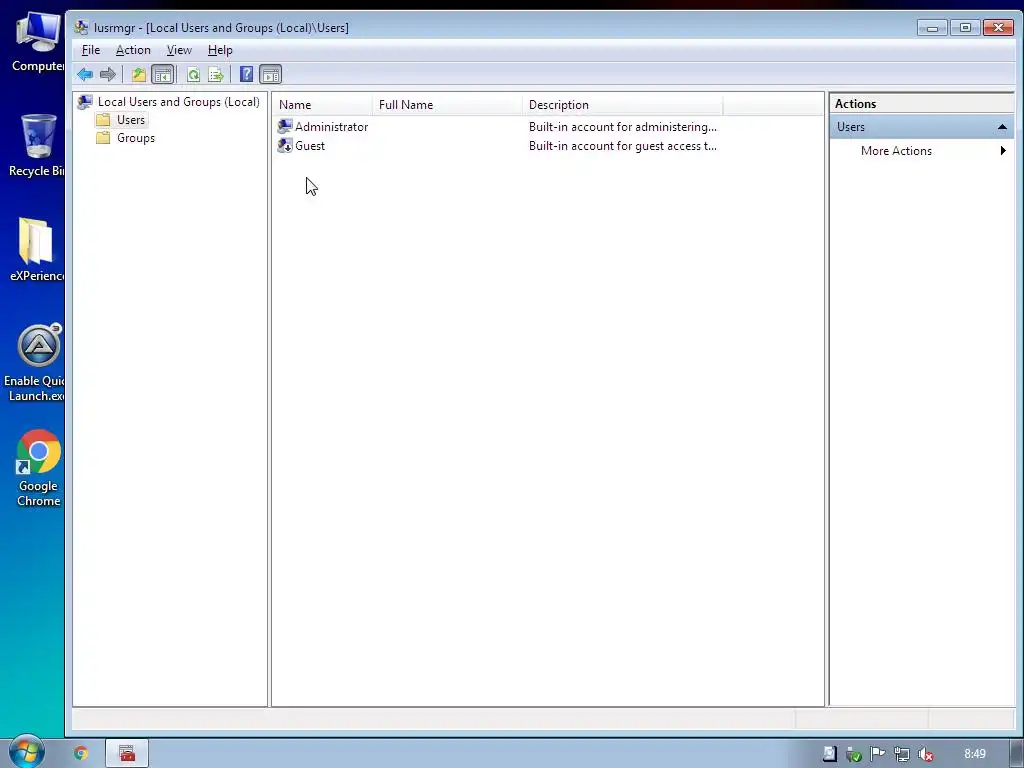
Task: Select Local Users and Groups (Local) root node
Action: click(x=178, y=102)
